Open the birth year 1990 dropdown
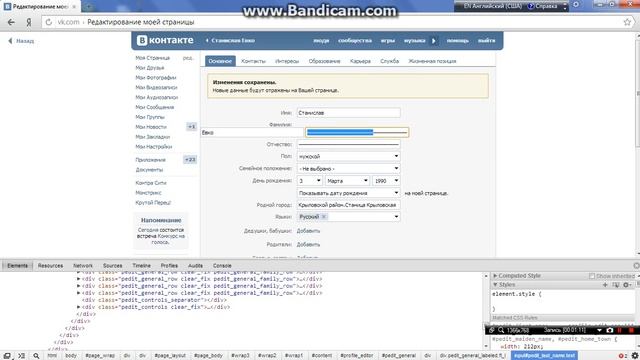Viewport: 640px width, 360px height. [x=386, y=181]
